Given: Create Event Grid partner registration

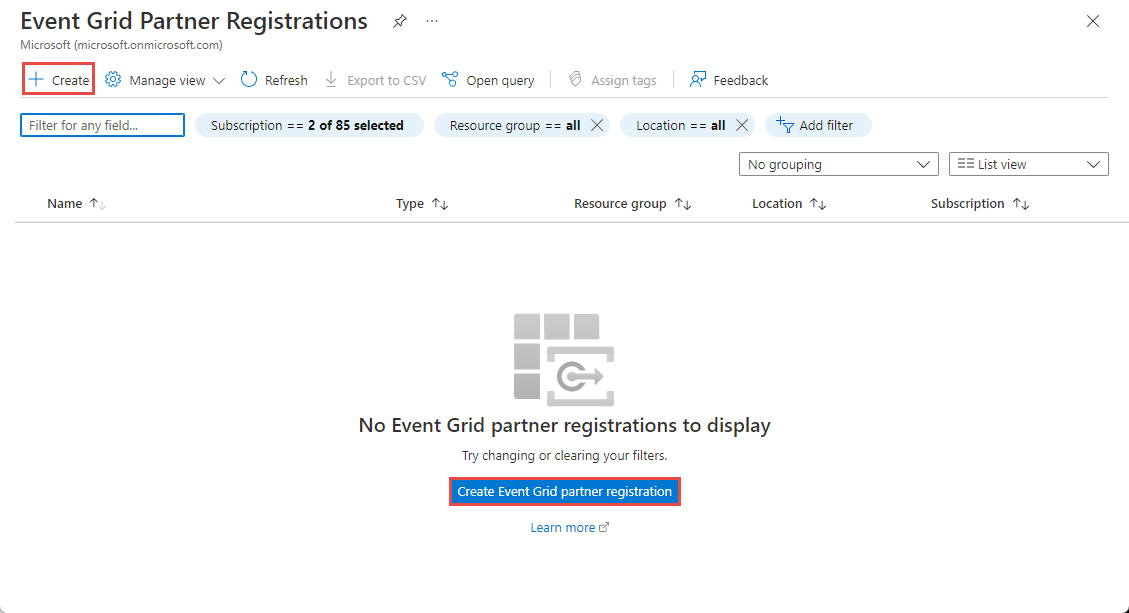Looking at the screenshot, I should pyautogui.click(x=565, y=491).
